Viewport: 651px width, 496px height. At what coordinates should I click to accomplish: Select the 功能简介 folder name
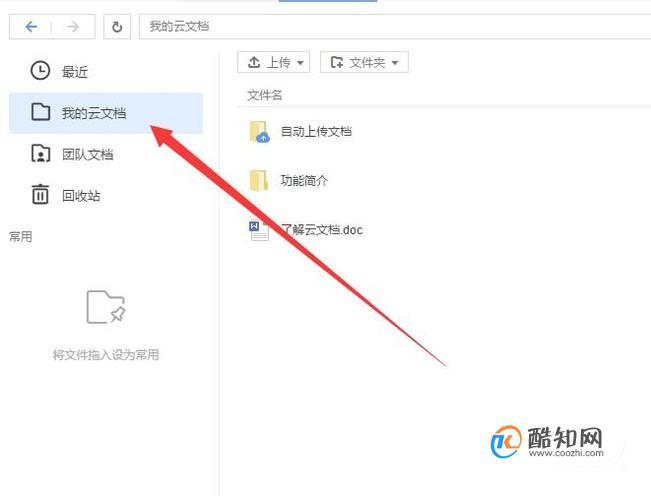304,181
